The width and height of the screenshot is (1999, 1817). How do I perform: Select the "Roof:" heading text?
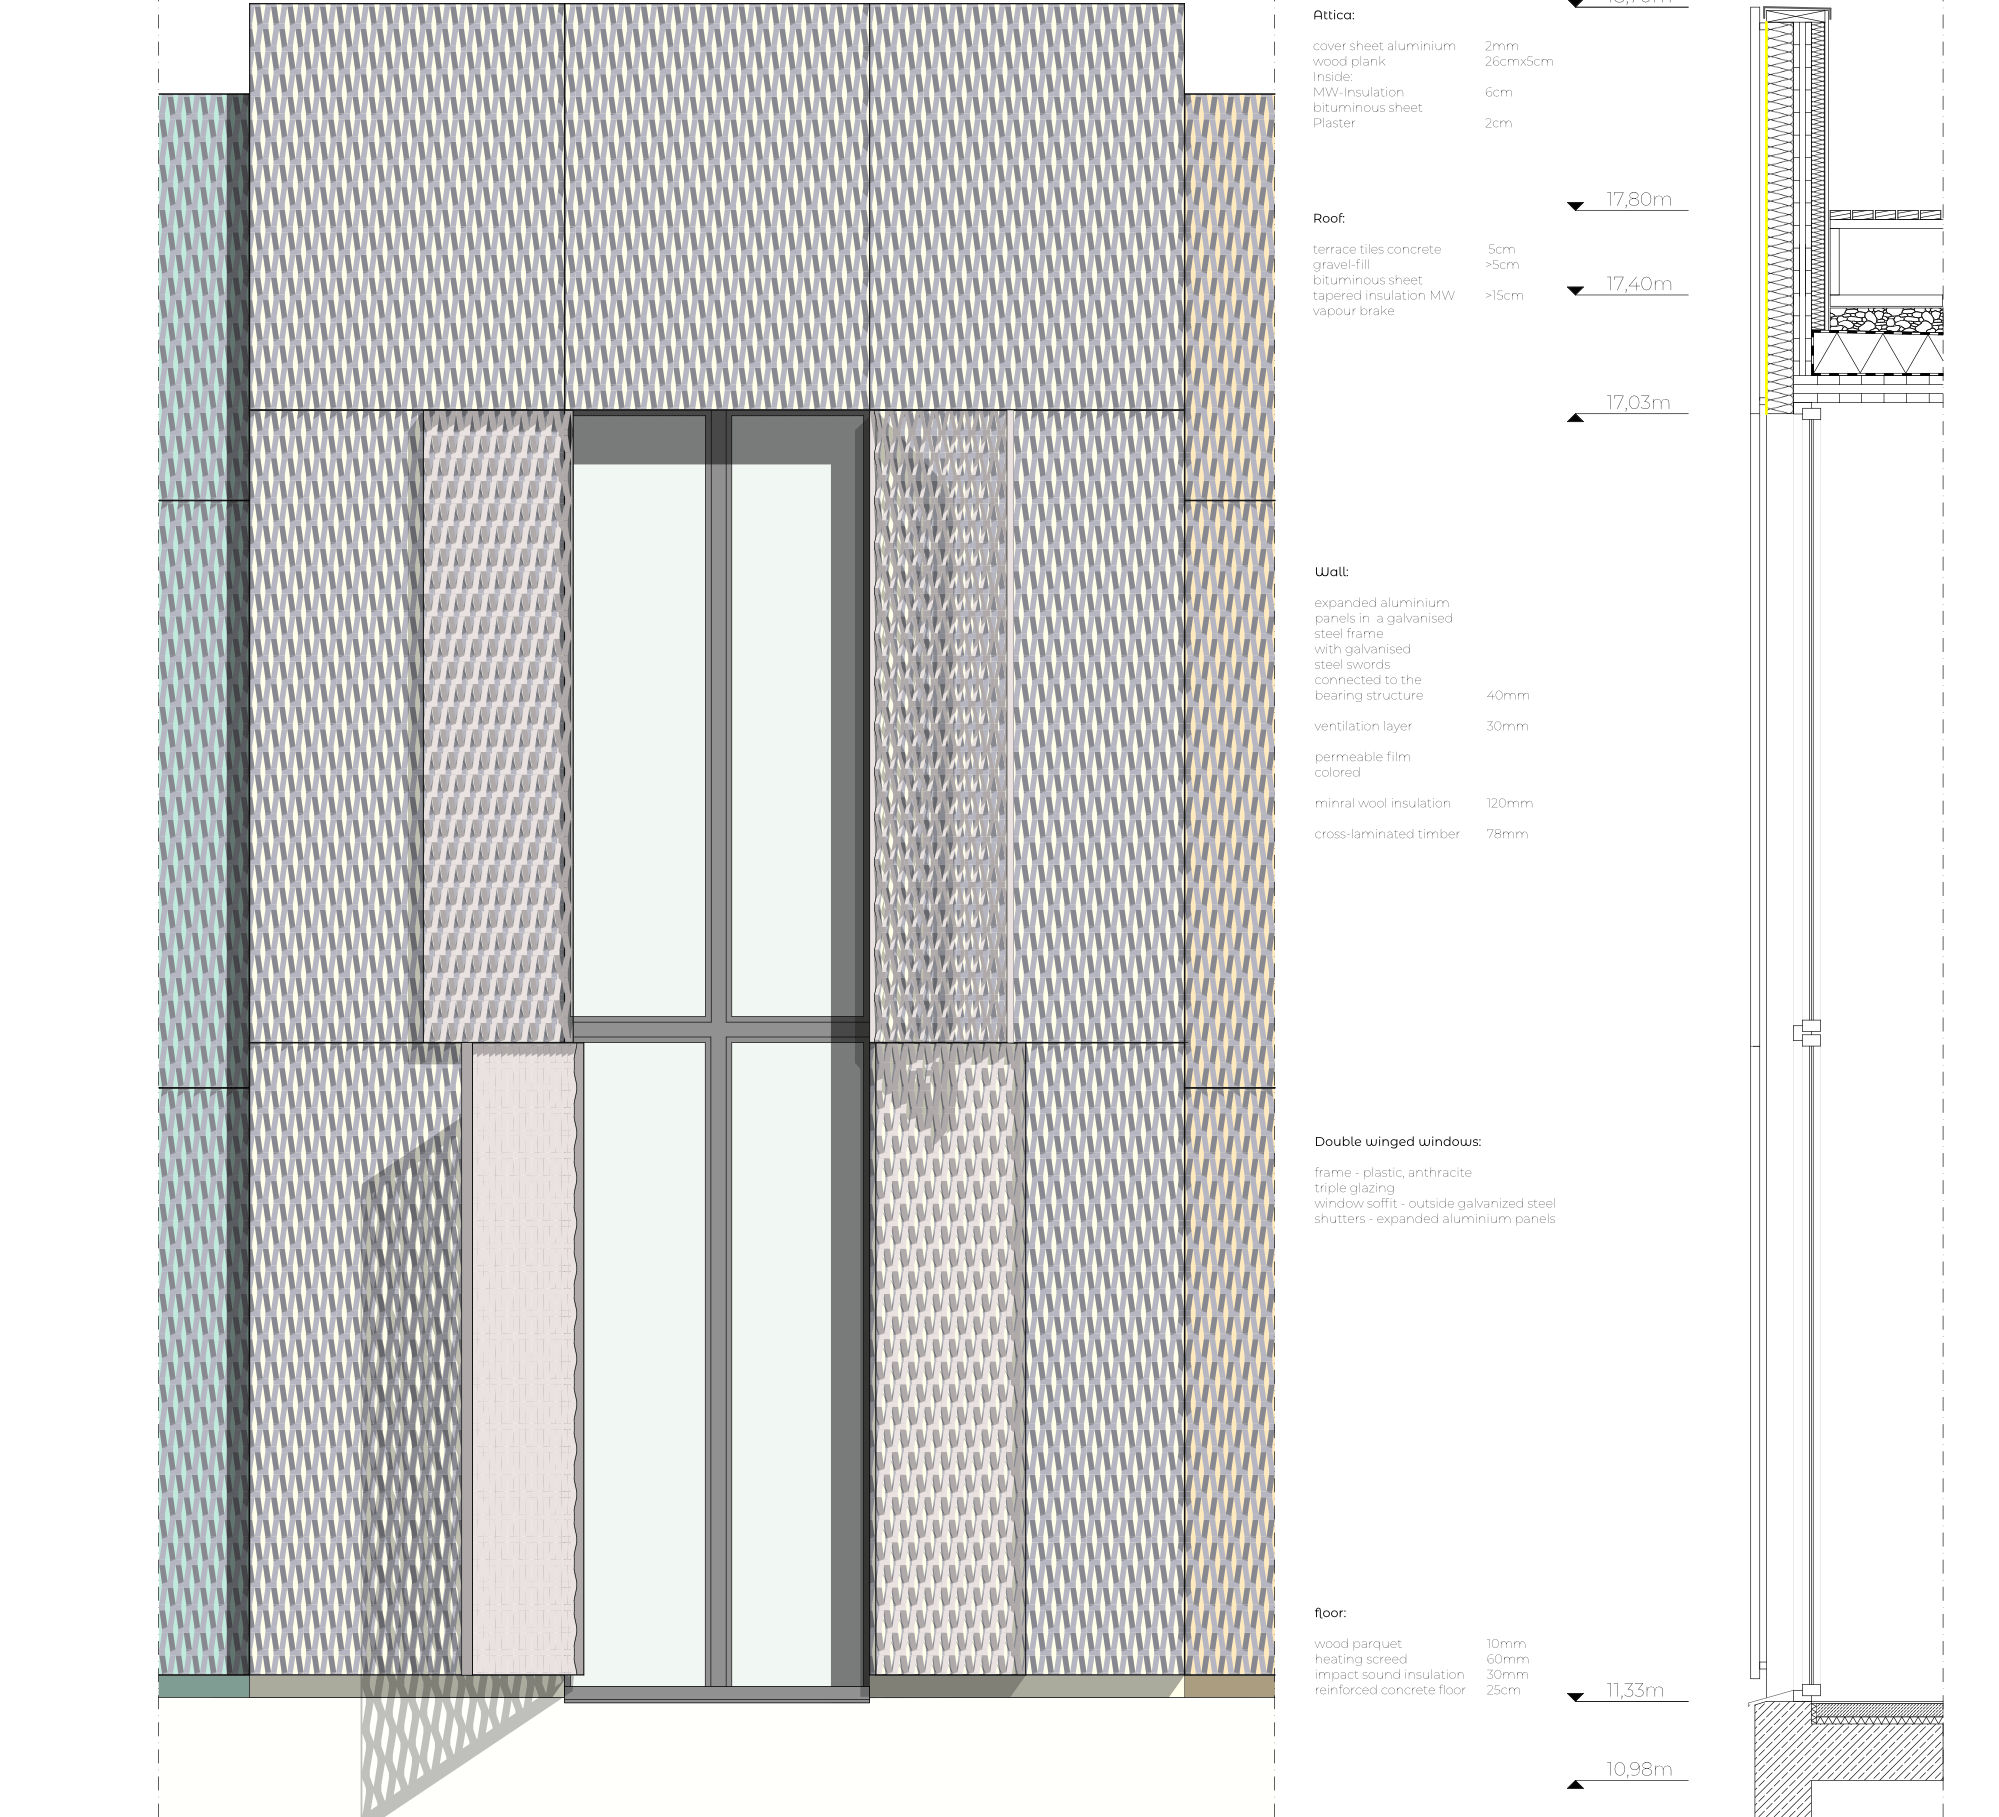(1328, 218)
